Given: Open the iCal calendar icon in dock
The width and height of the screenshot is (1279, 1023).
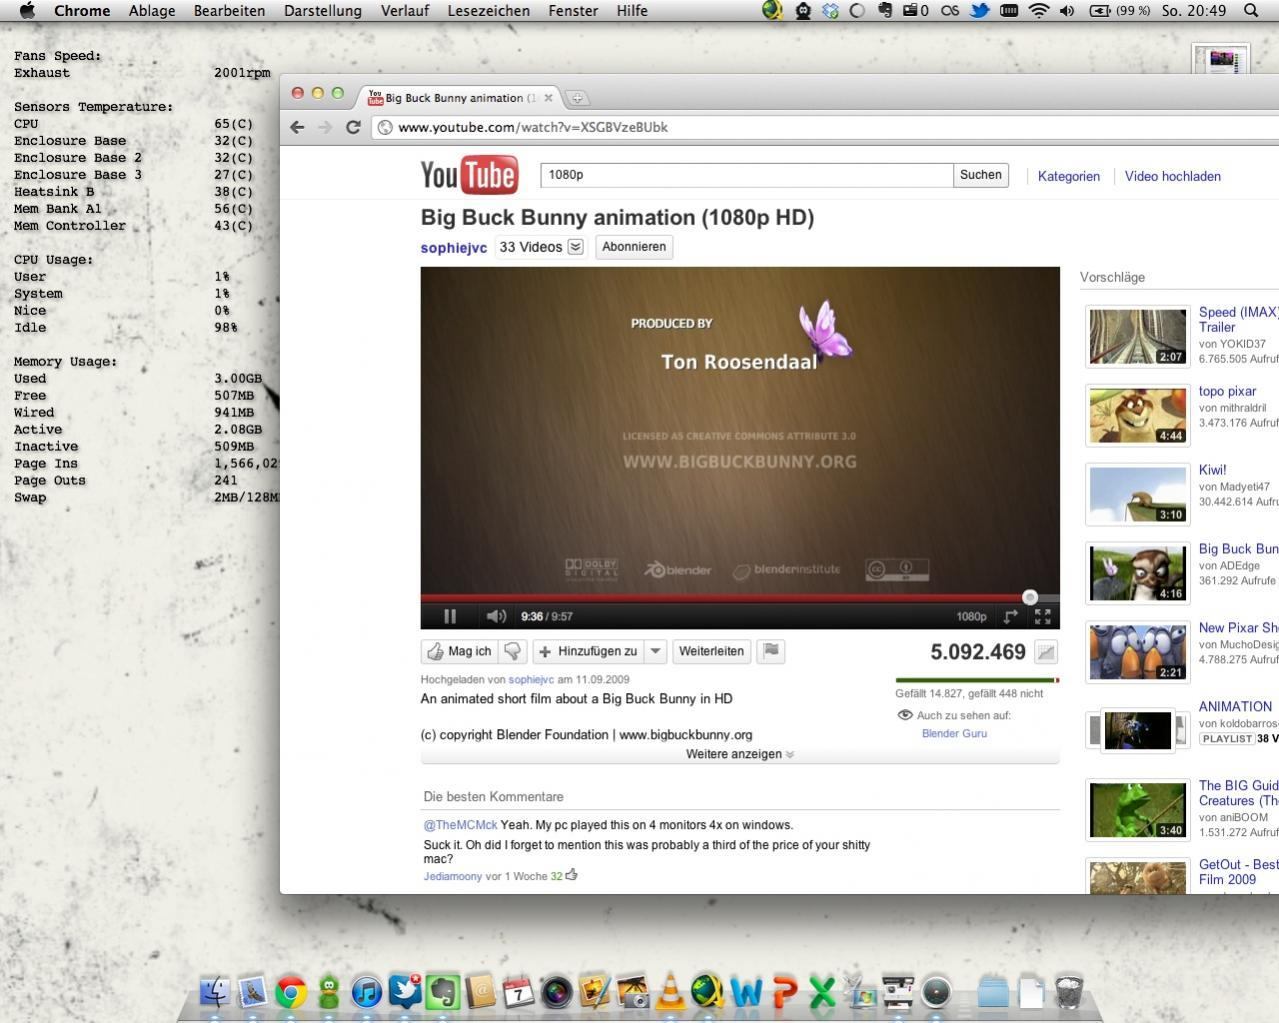Looking at the screenshot, I should [519, 992].
